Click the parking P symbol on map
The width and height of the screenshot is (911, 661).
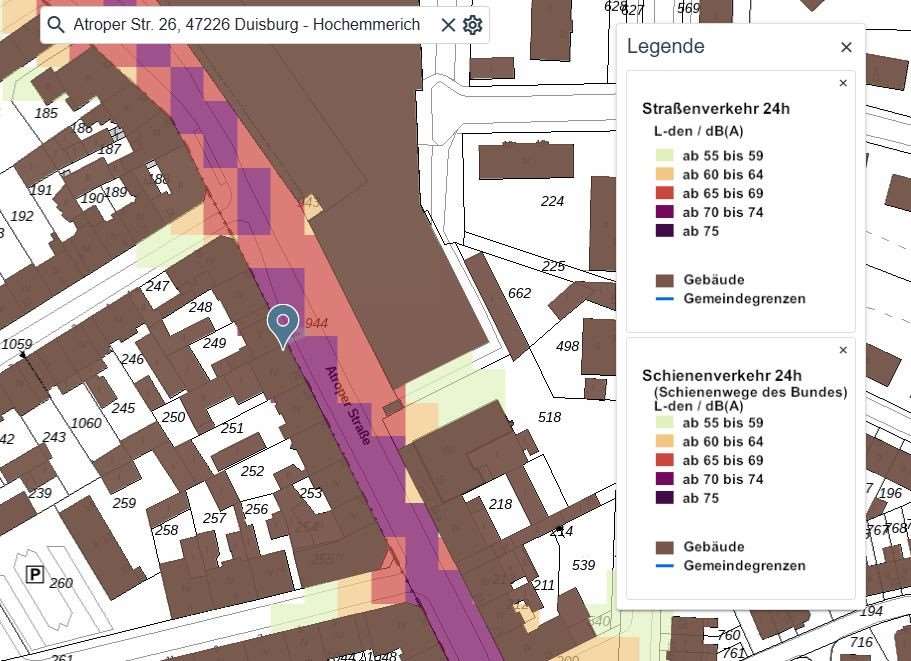[35, 575]
